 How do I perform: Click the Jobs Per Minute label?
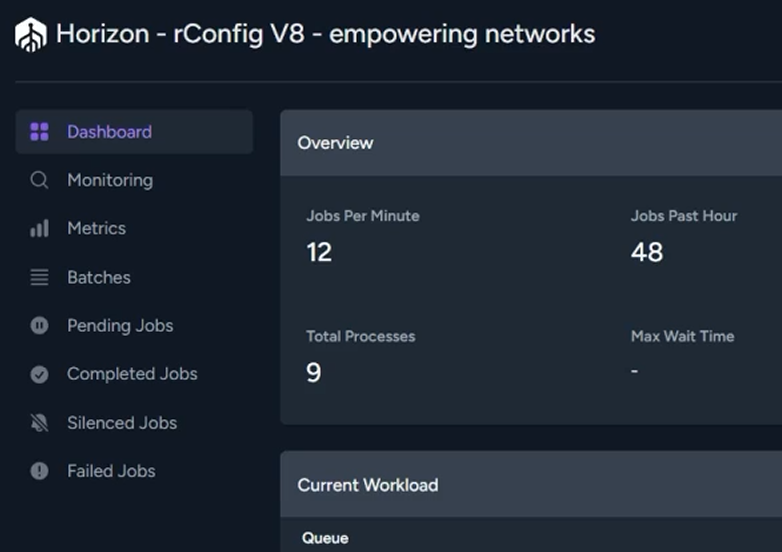pos(363,216)
